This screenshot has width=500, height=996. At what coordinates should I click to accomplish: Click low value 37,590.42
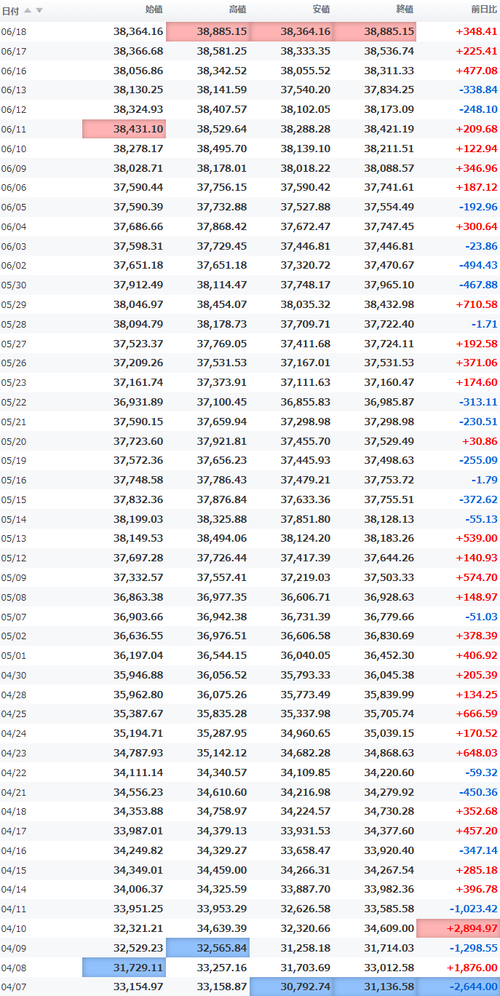click(x=306, y=187)
